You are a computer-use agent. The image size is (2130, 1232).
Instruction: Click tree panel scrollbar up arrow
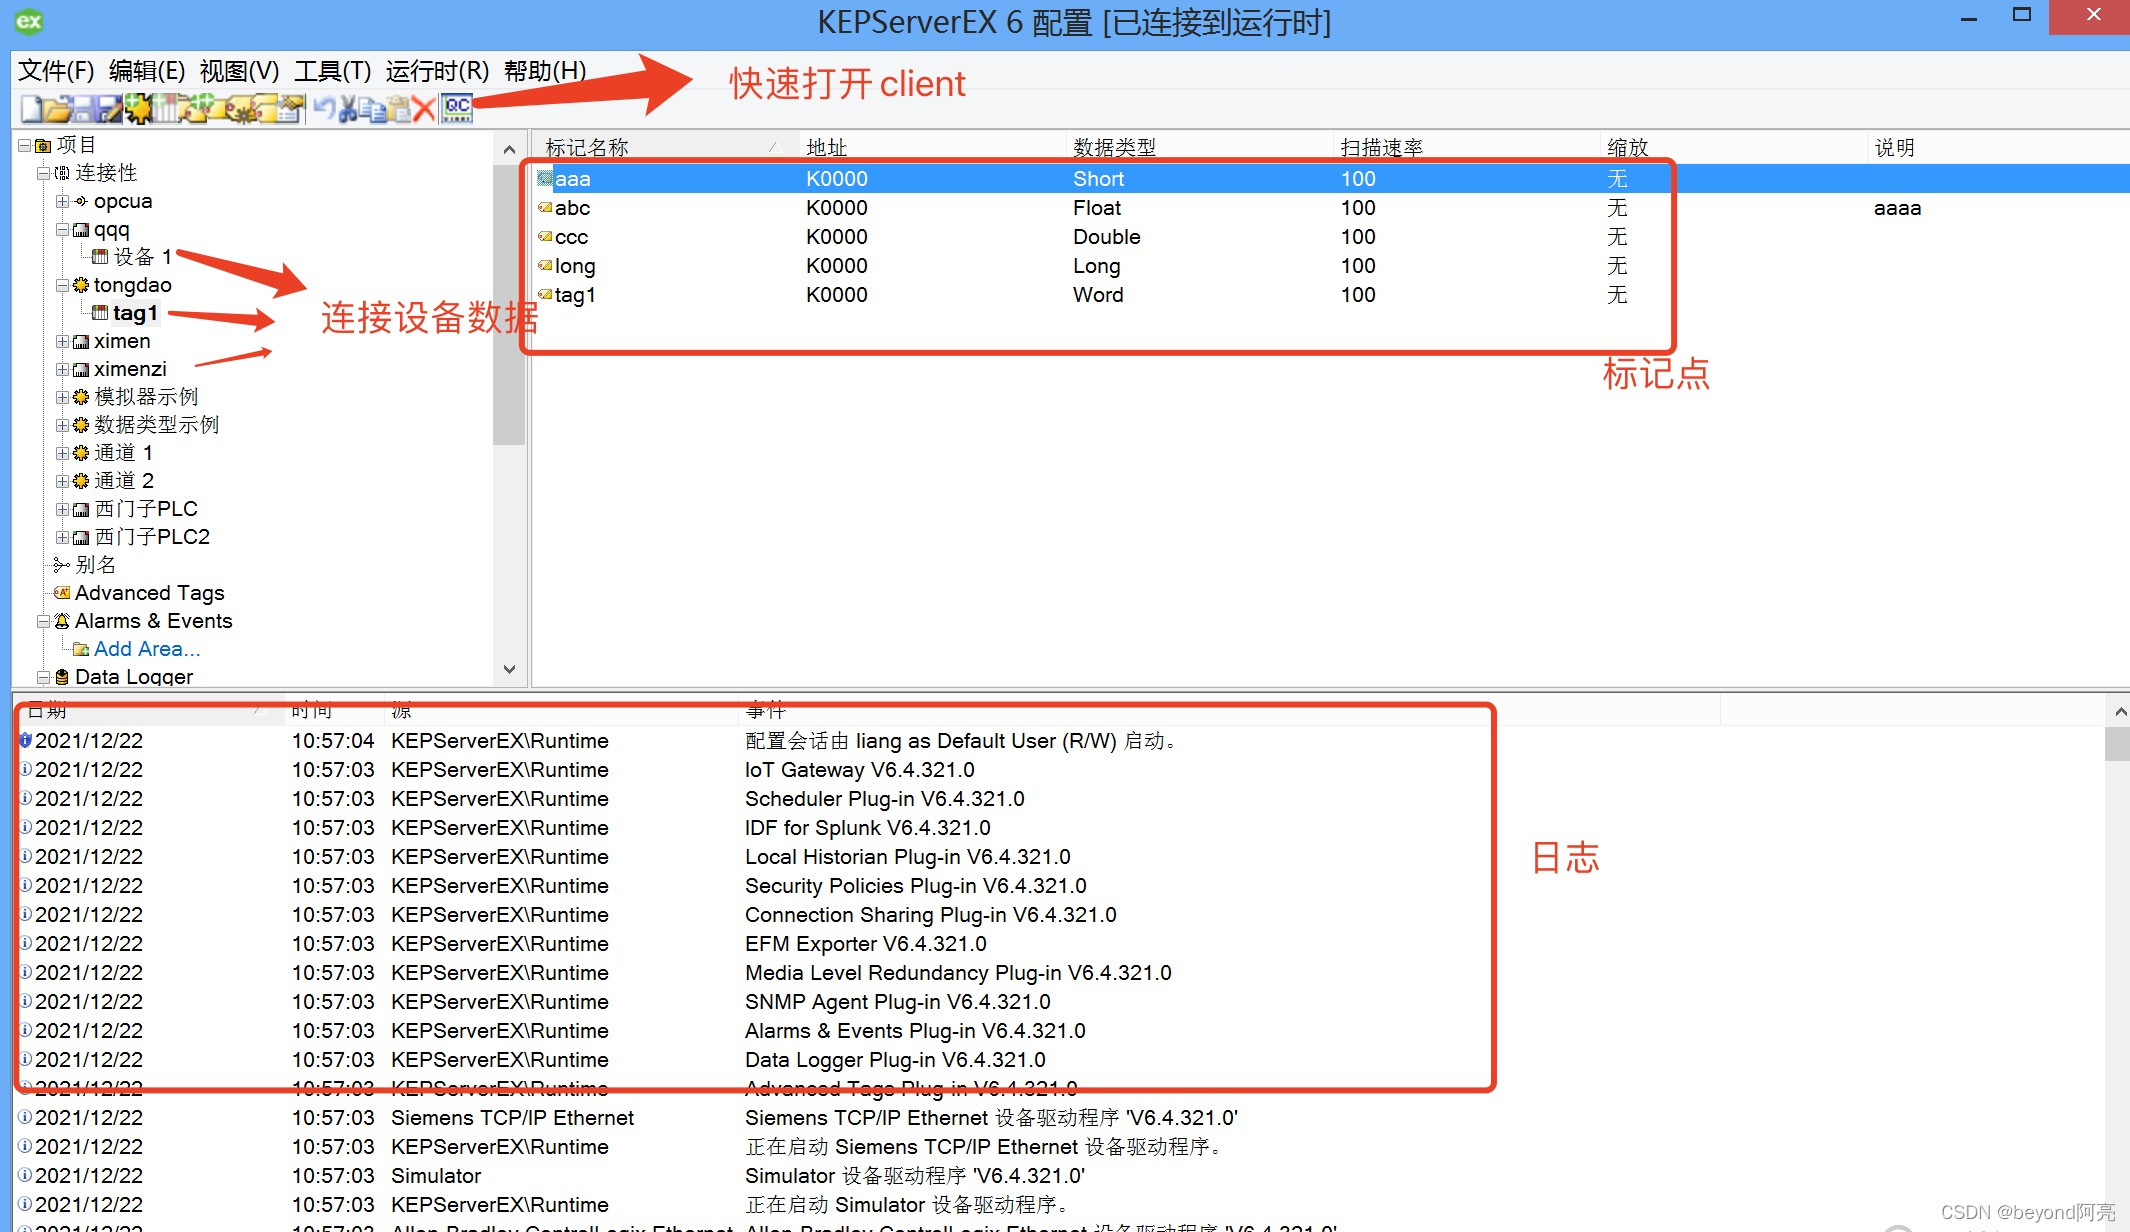click(x=509, y=150)
